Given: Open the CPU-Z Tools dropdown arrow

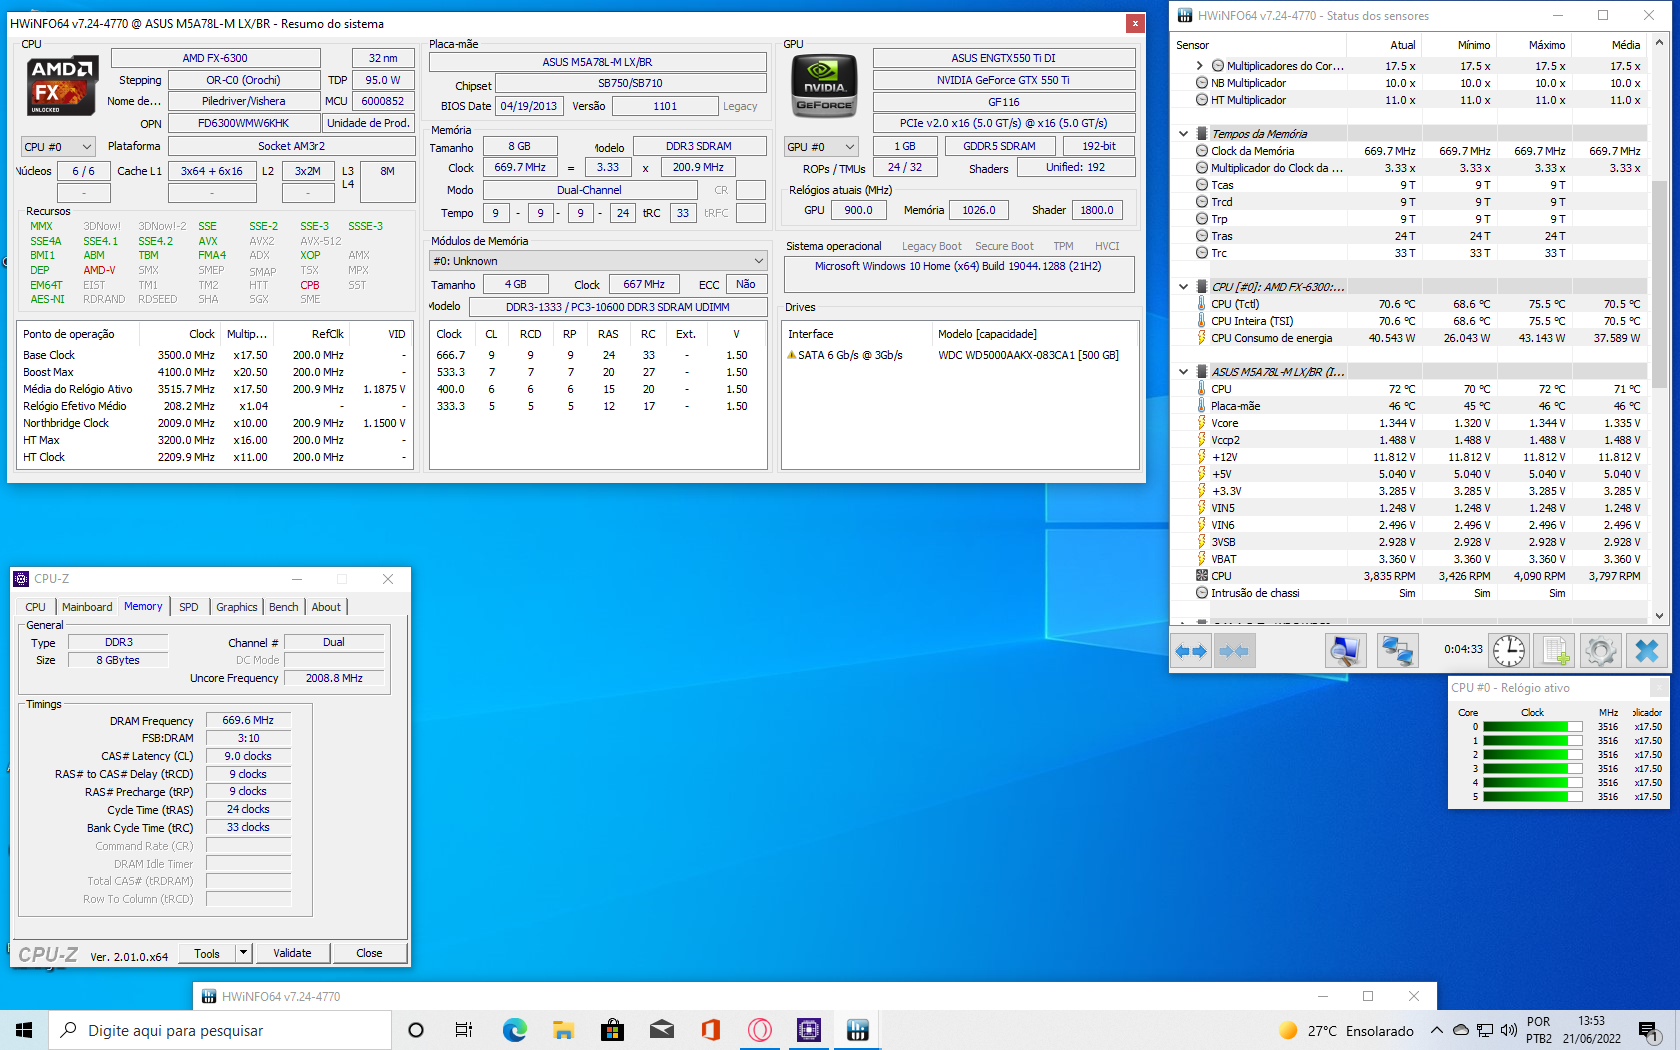Looking at the screenshot, I should (243, 953).
